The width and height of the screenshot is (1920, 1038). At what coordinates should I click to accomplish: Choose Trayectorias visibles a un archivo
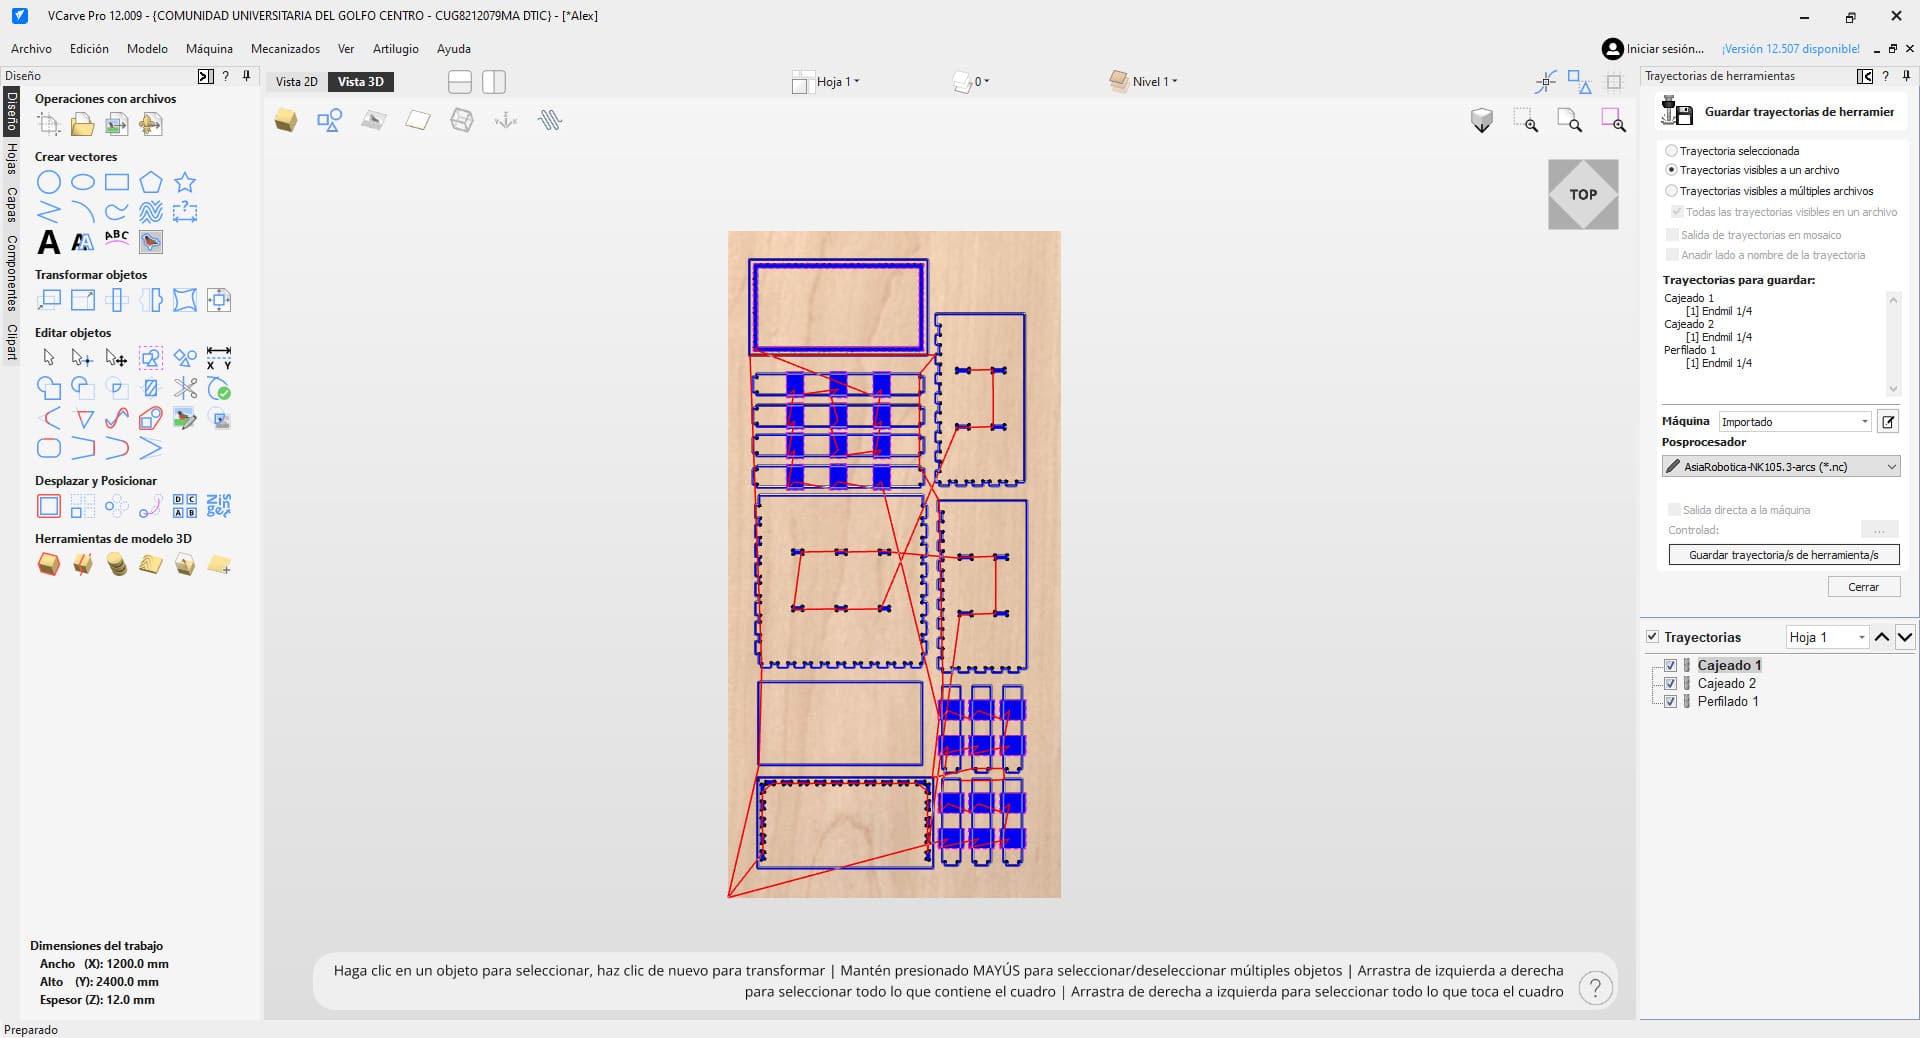point(1671,170)
